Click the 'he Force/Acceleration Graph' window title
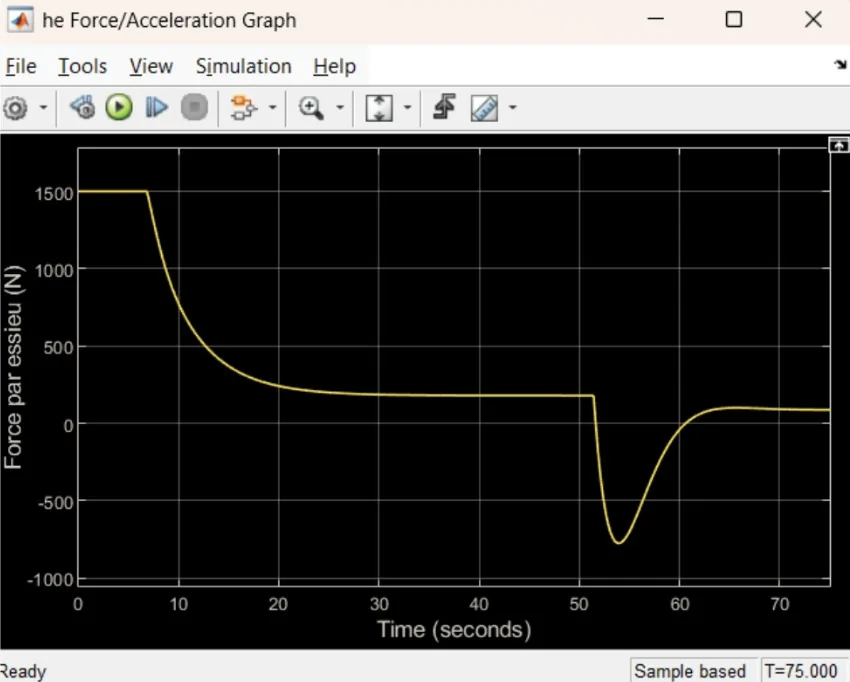The height and width of the screenshot is (682, 850). (x=170, y=20)
